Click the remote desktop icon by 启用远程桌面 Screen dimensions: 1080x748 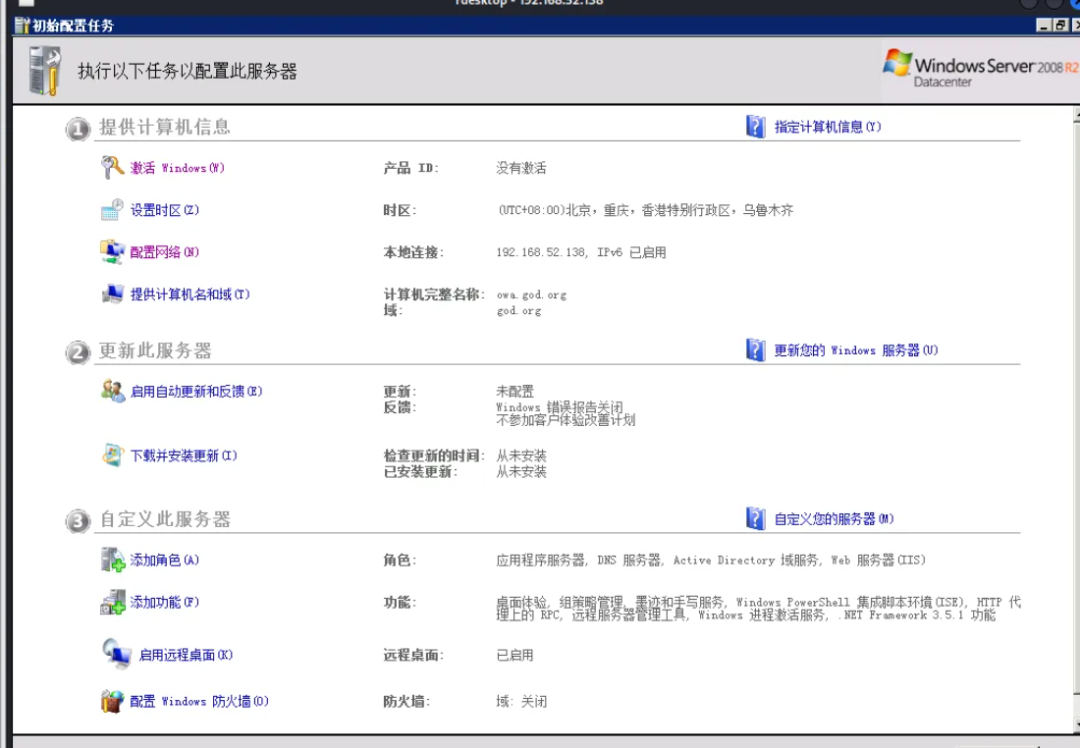click(116, 654)
